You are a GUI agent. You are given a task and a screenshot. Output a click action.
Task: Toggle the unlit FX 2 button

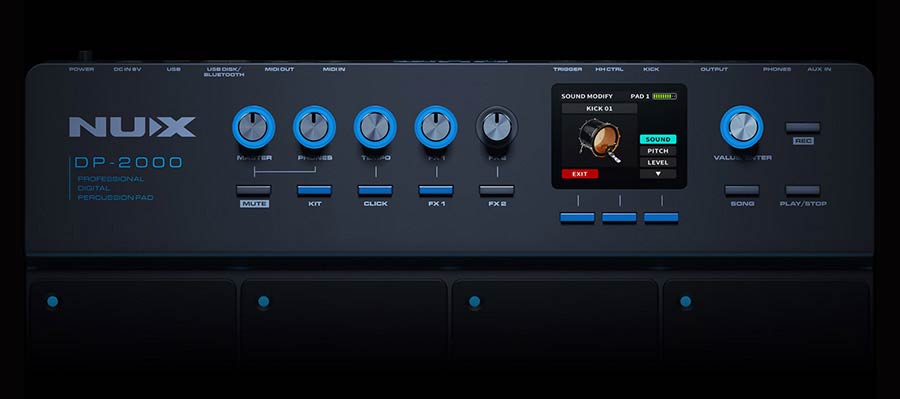point(496,191)
